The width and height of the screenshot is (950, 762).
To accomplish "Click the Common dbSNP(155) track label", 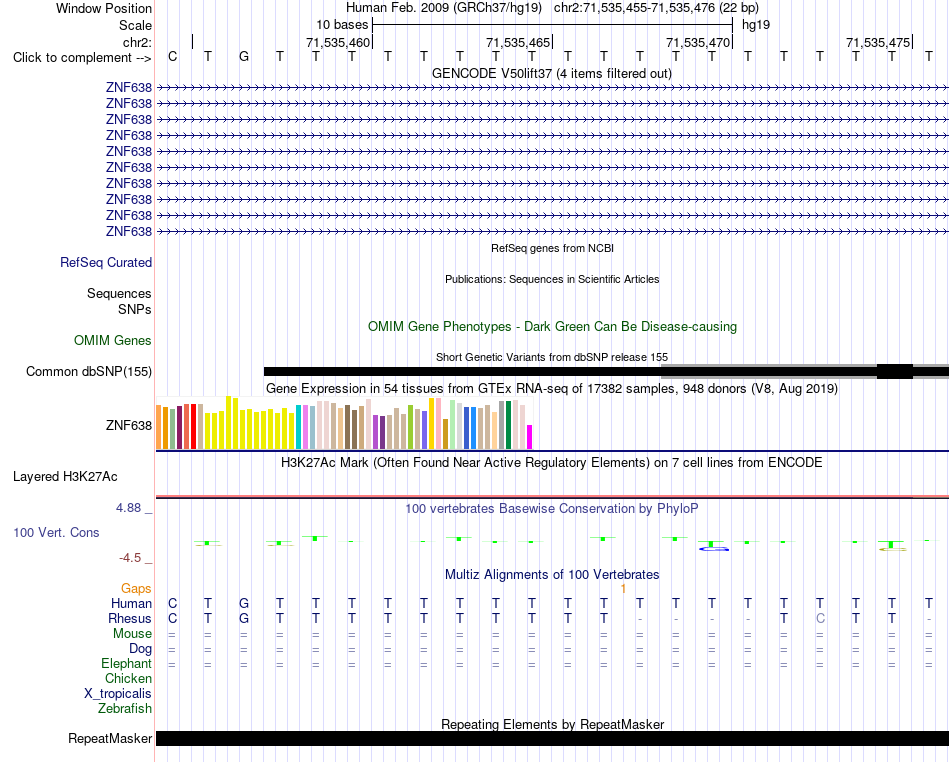I will [x=88, y=371].
